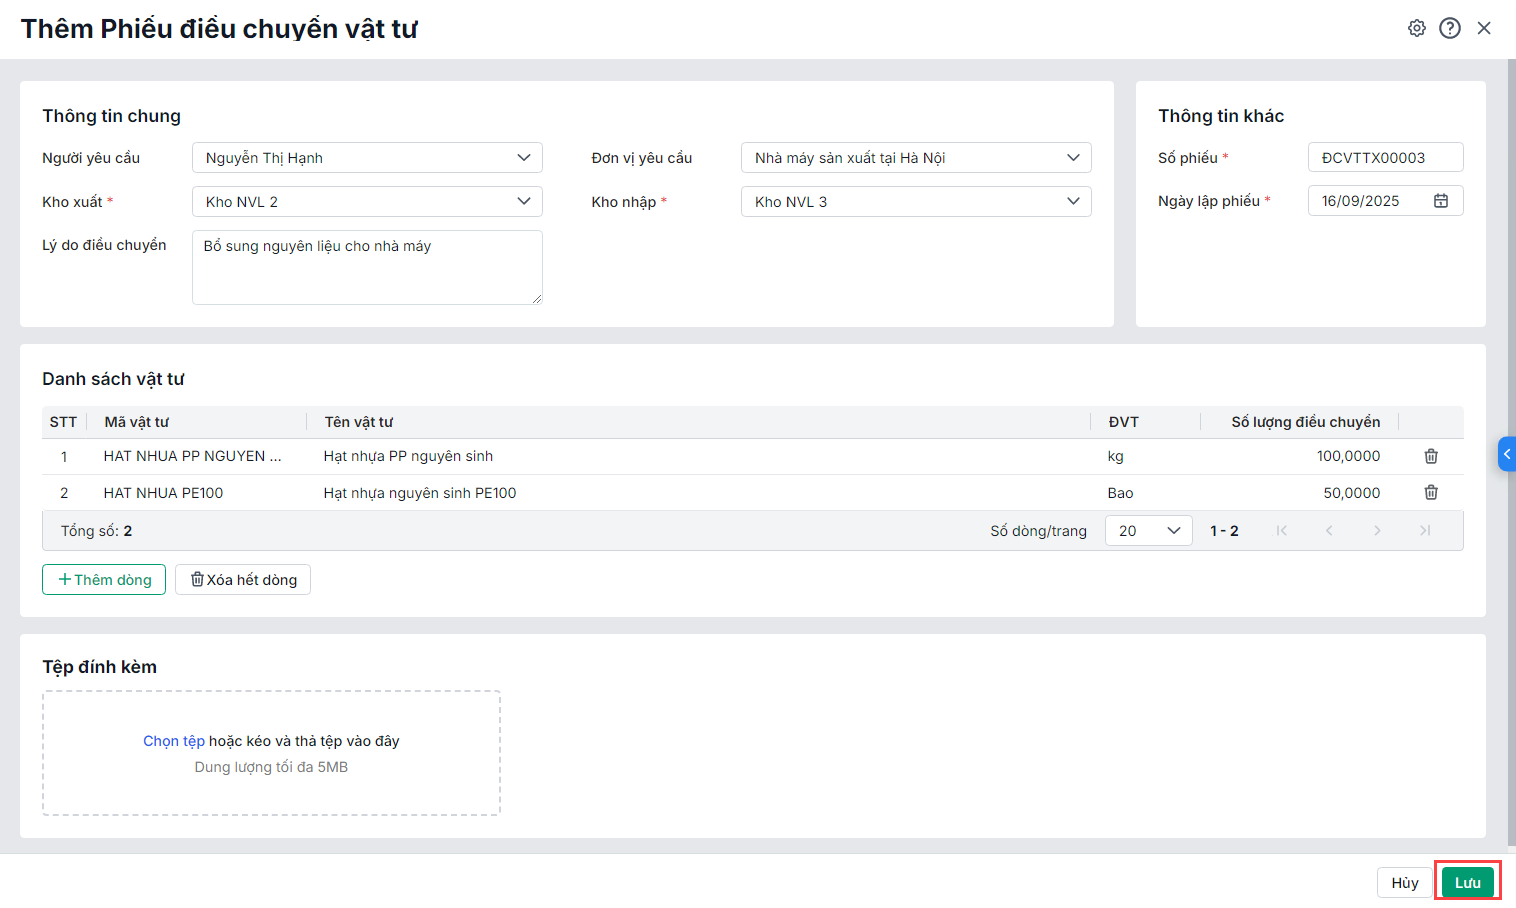1516x908 pixels.
Task: Save the form with Lưu
Action: (x=1467, y=883)
